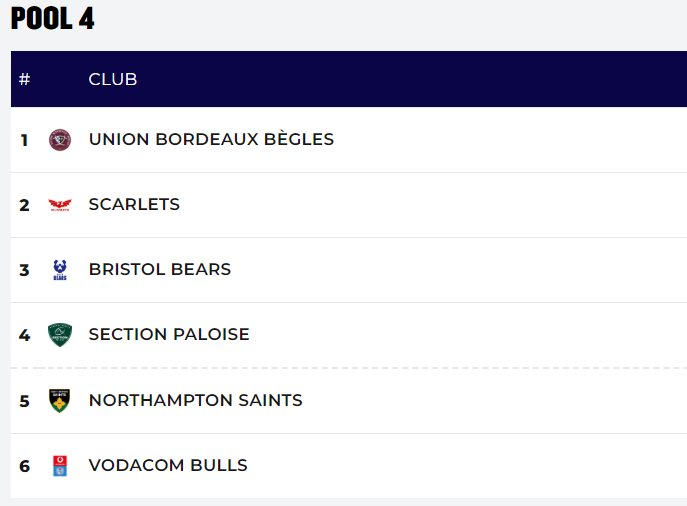Image resolution: width=687 pixels, height=506 pixels.
Task: Click the Scarlets red dragon logo
Action: pyautogui.click(x=60, y=205)
